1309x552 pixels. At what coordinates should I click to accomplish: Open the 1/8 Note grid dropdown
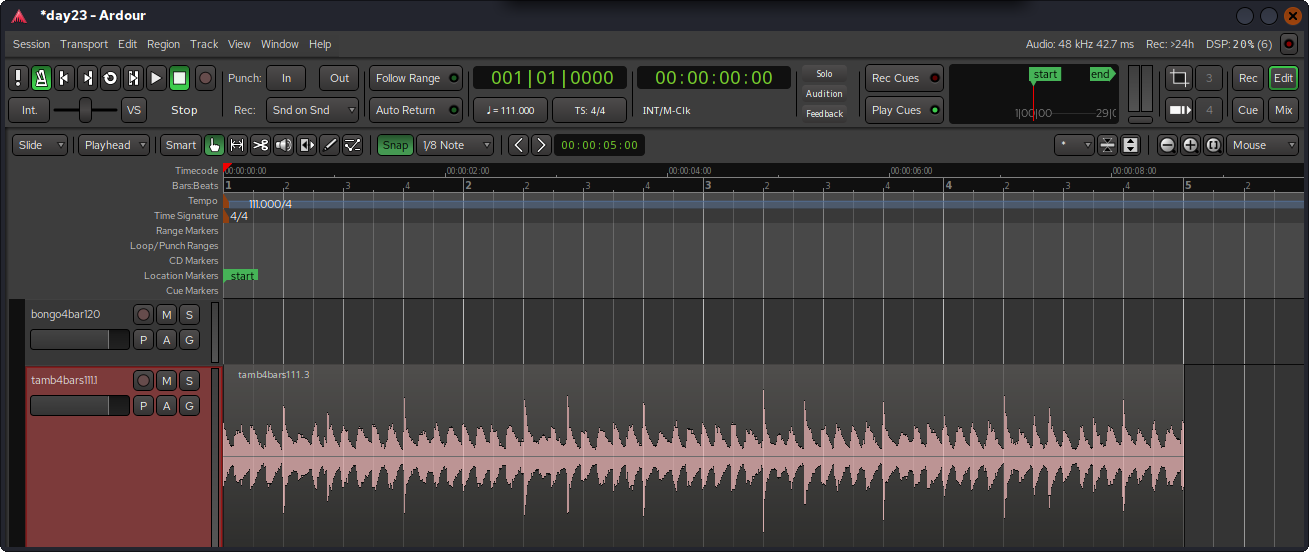click(455, 145)
